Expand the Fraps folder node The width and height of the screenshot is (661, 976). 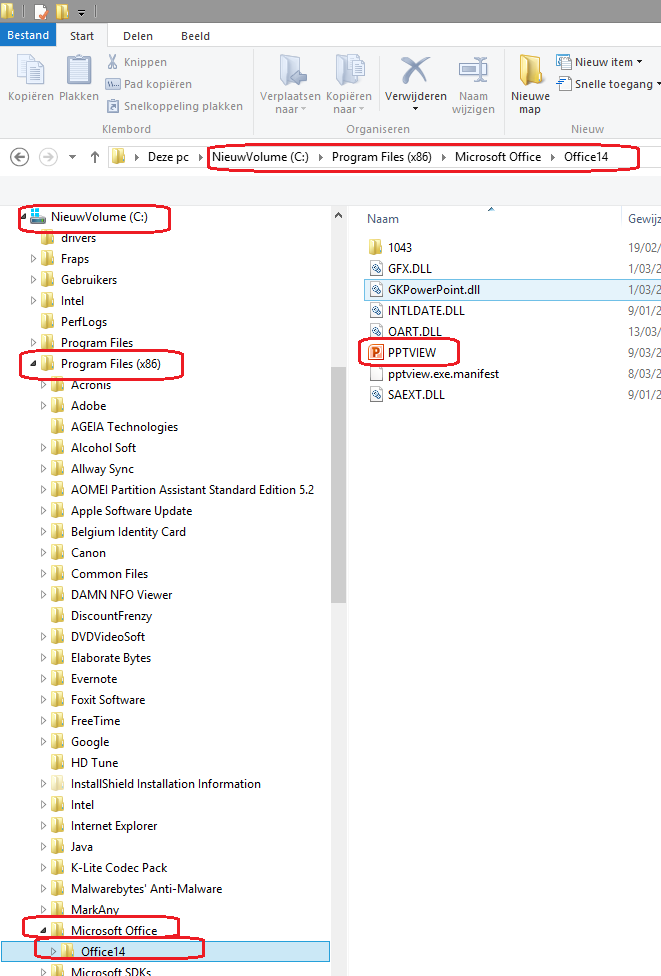click(34, 258)
